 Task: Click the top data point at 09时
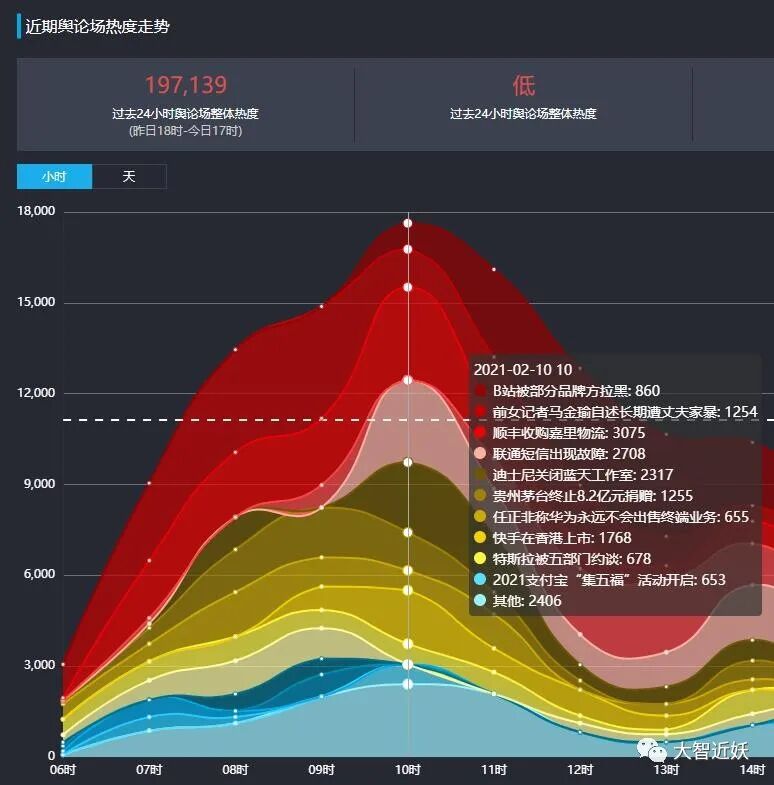tap(321, 306)
